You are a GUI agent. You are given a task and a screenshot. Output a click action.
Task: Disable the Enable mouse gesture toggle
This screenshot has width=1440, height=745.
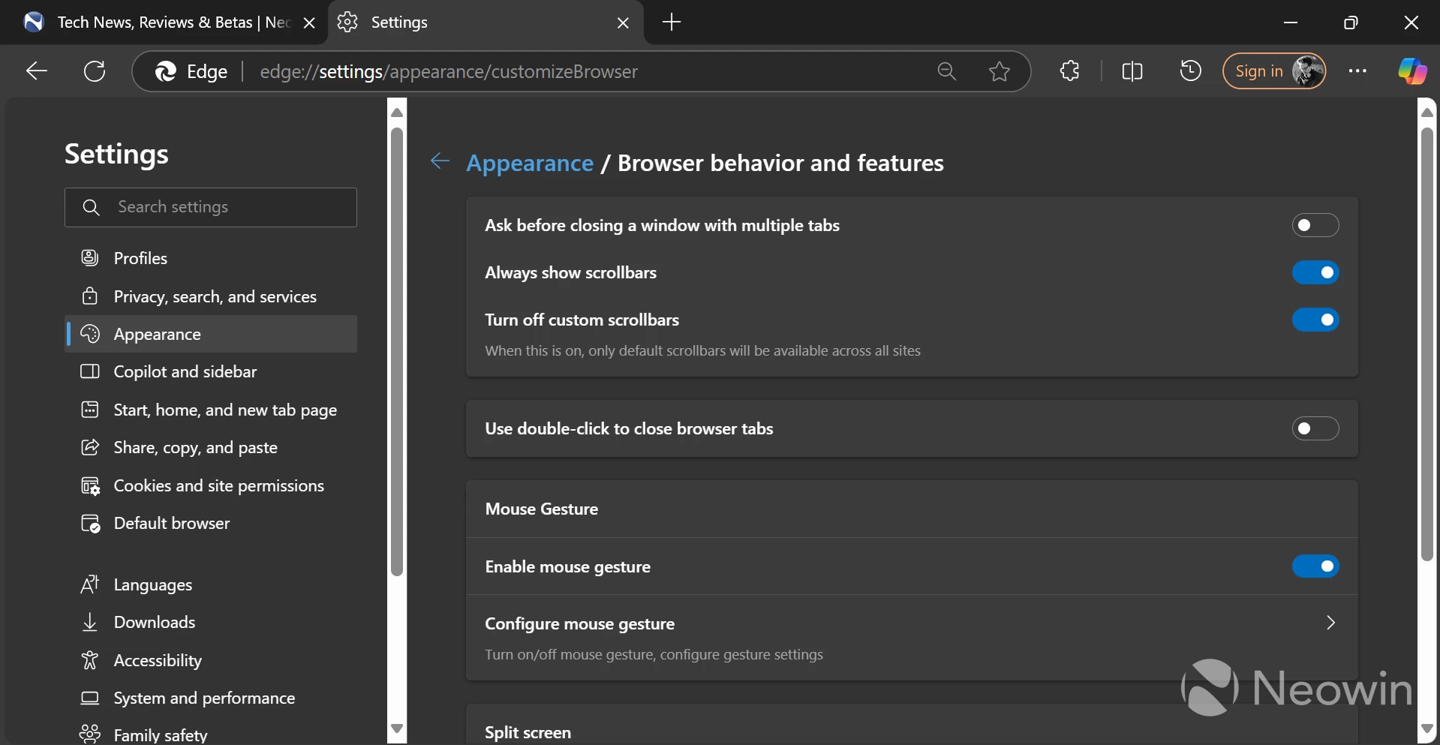pos(1314,566)
